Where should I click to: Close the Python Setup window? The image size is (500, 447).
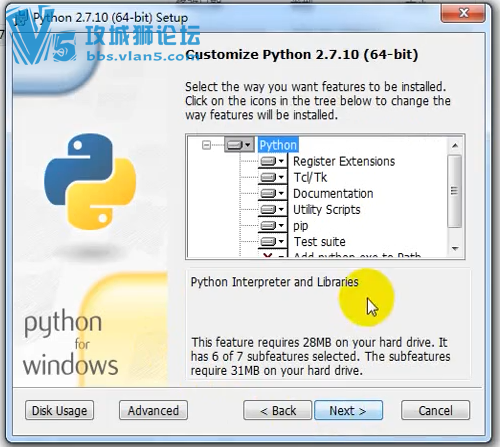[x=463, y=13]
